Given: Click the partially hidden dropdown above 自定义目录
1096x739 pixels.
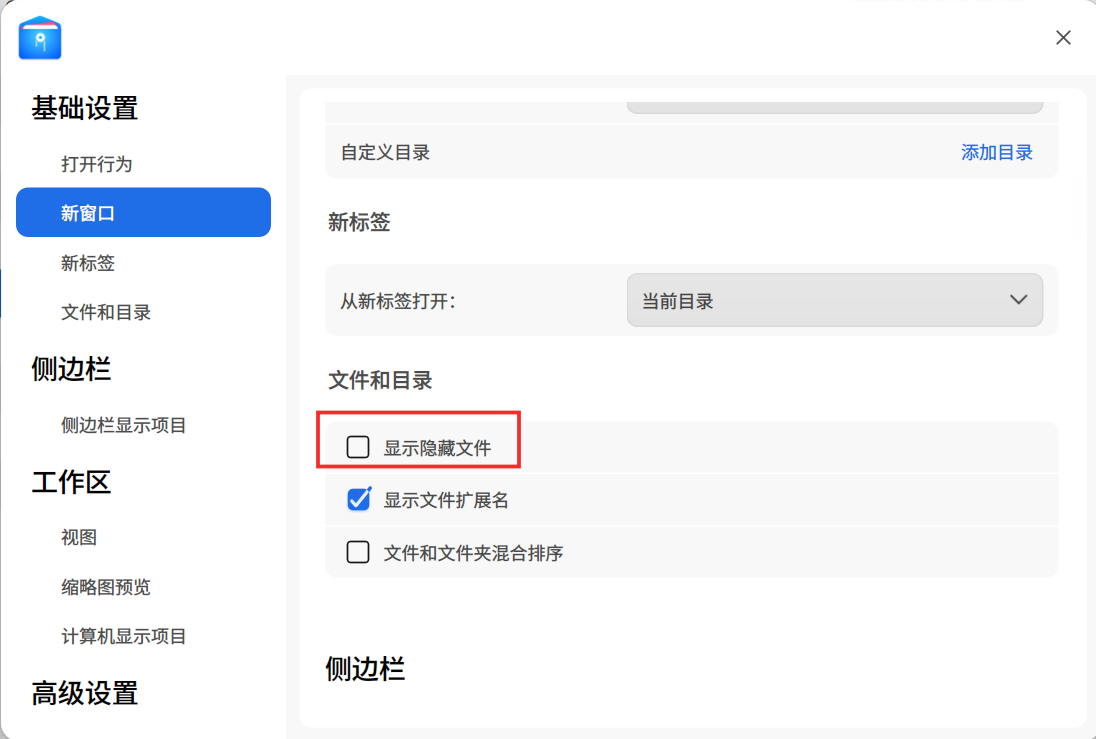Looking at the screenshot, I should coord(834,106).
